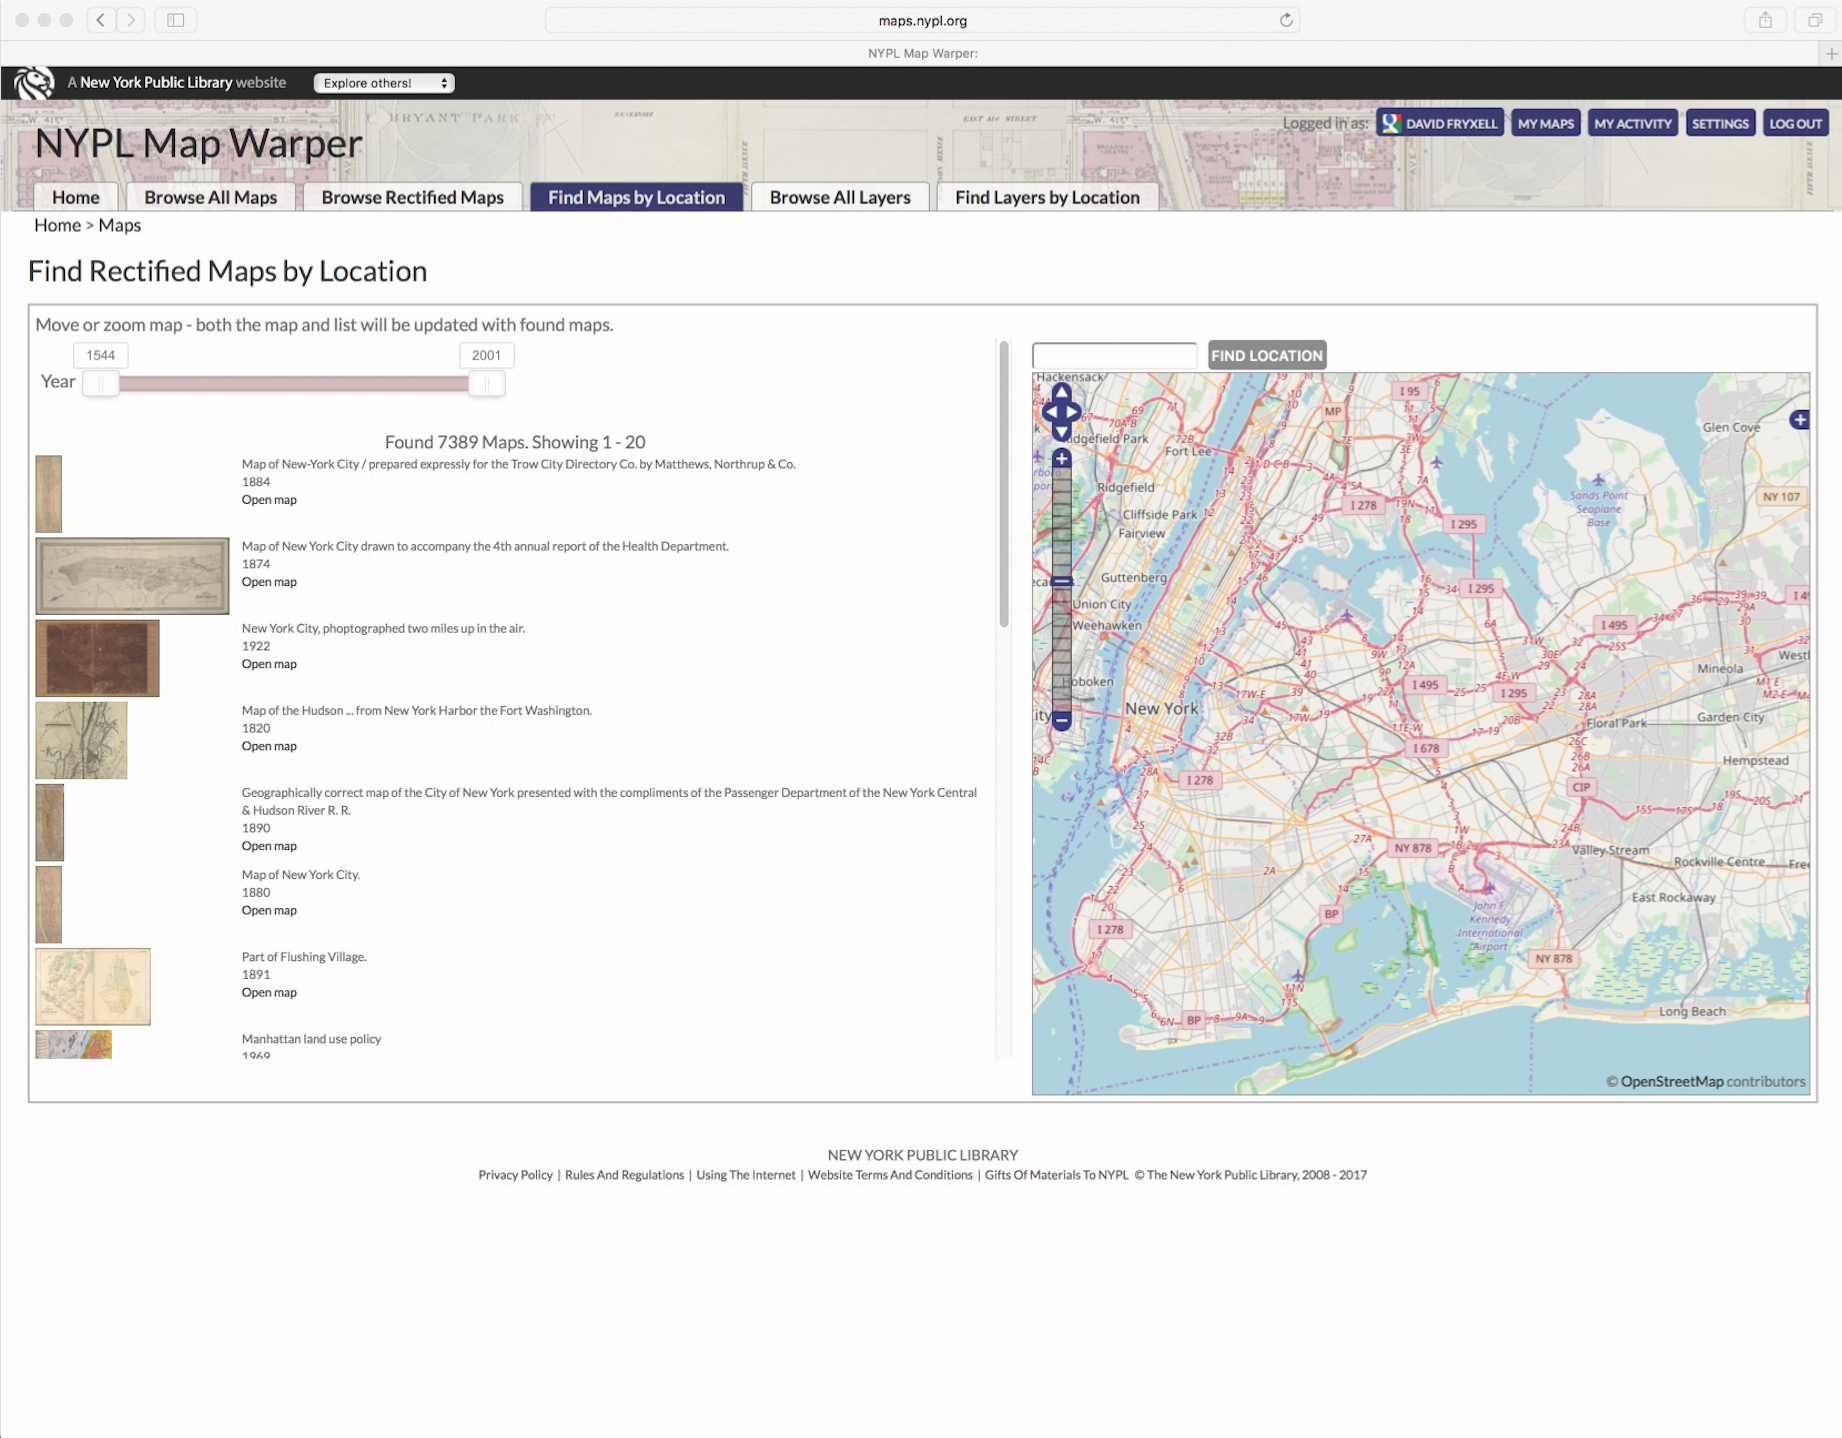
Task: Click the Privacy Policy footer link
Action: 515,1175
